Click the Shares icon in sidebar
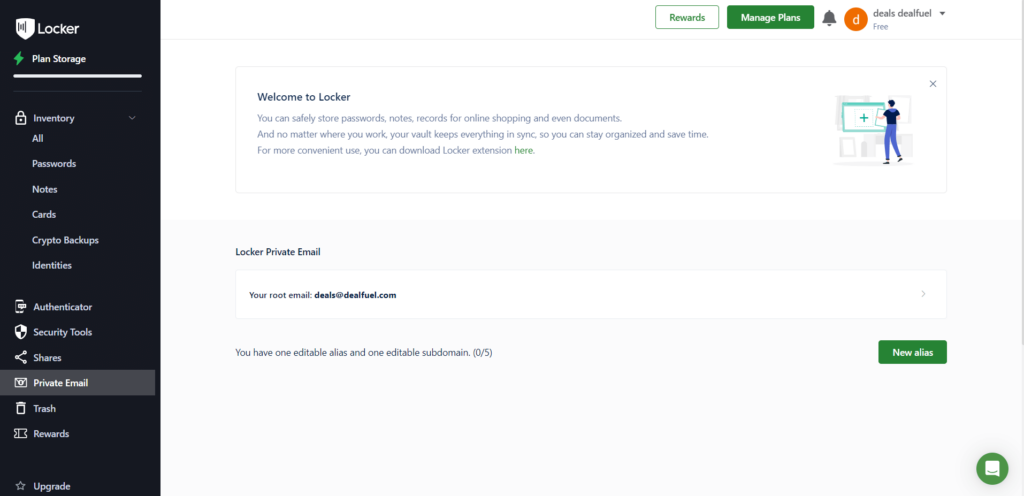 point(21,358)
